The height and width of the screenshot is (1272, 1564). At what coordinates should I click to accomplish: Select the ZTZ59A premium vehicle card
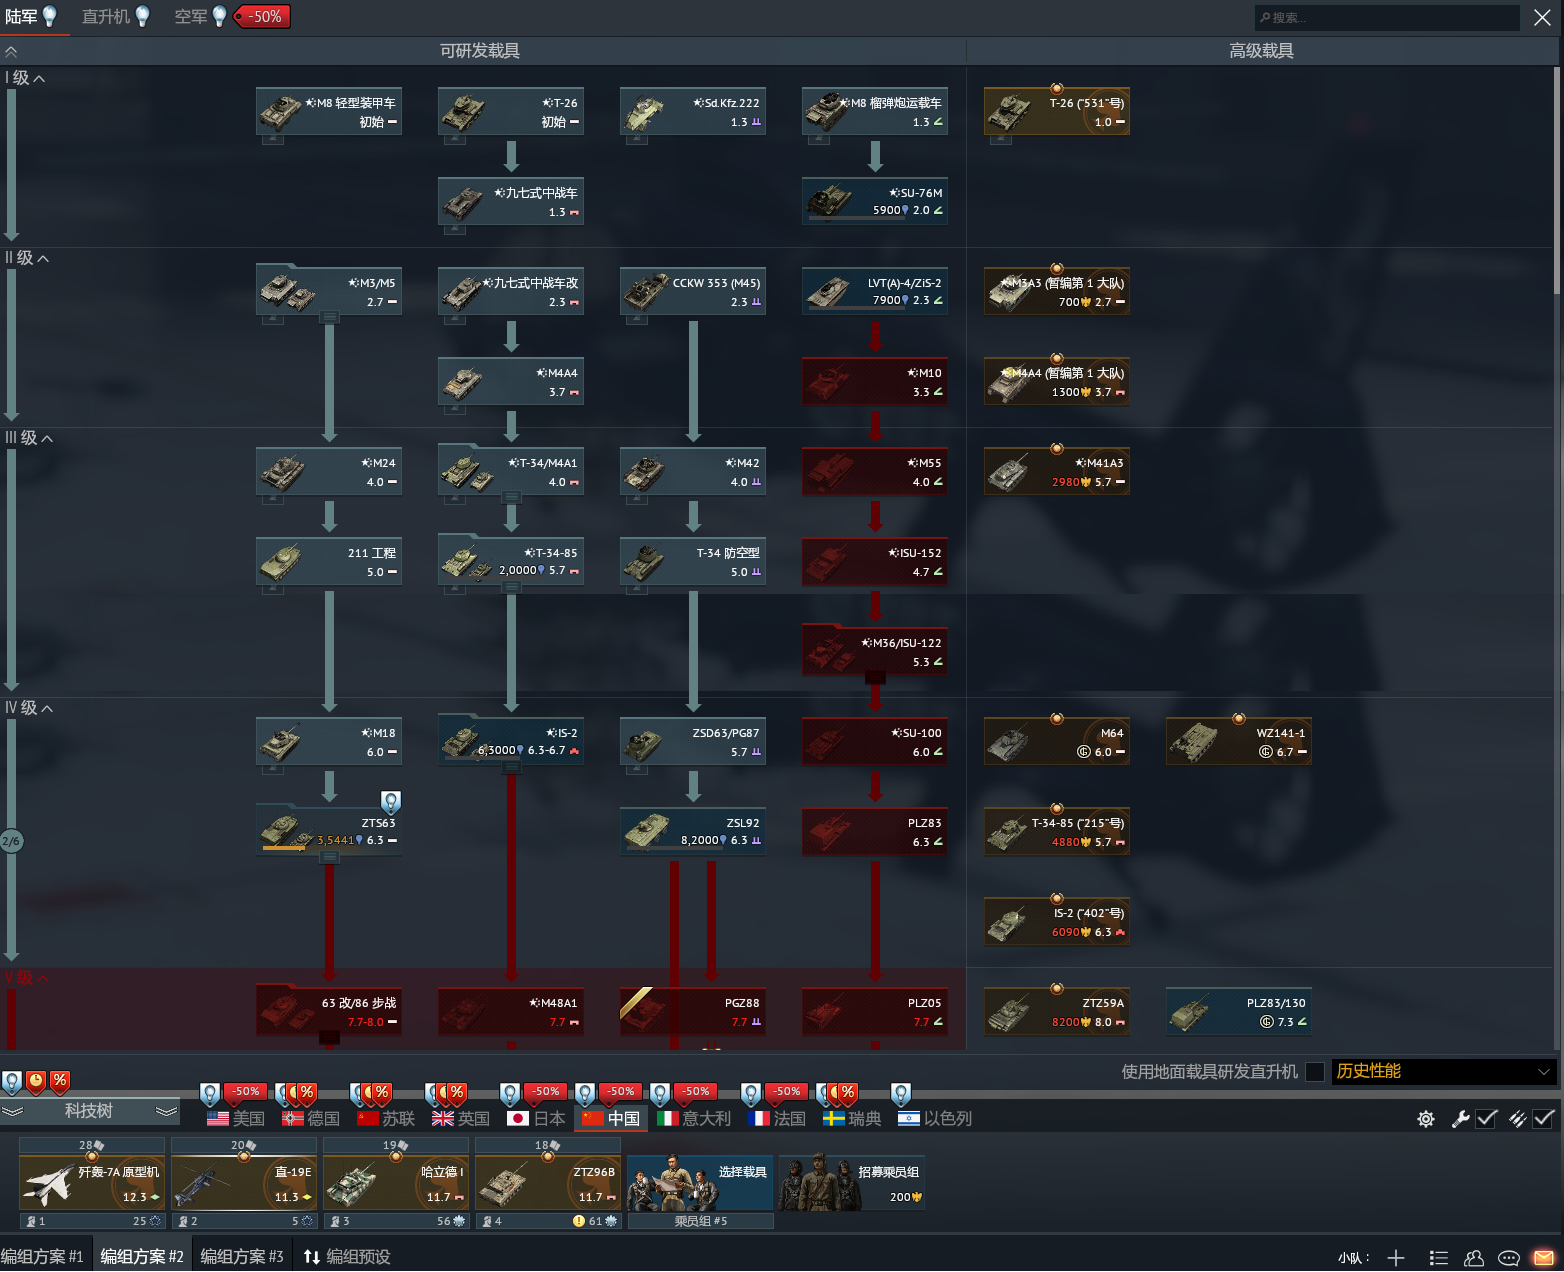coord(1057,1012)
